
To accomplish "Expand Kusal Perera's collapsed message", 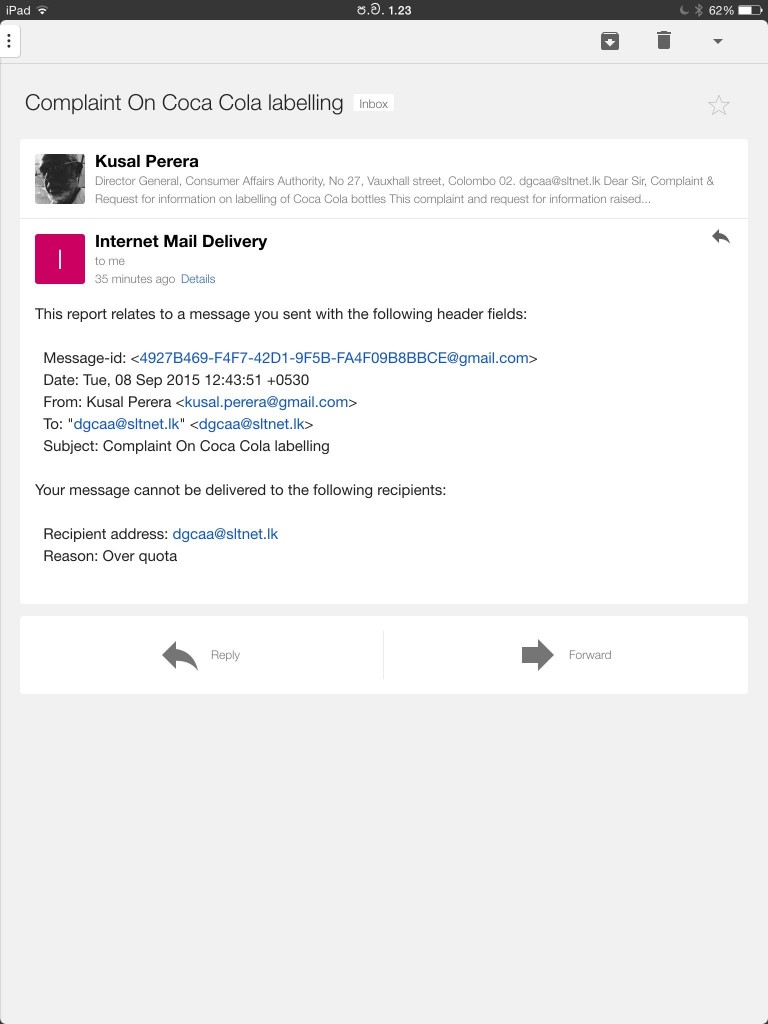I will click(x=400, y=180).
